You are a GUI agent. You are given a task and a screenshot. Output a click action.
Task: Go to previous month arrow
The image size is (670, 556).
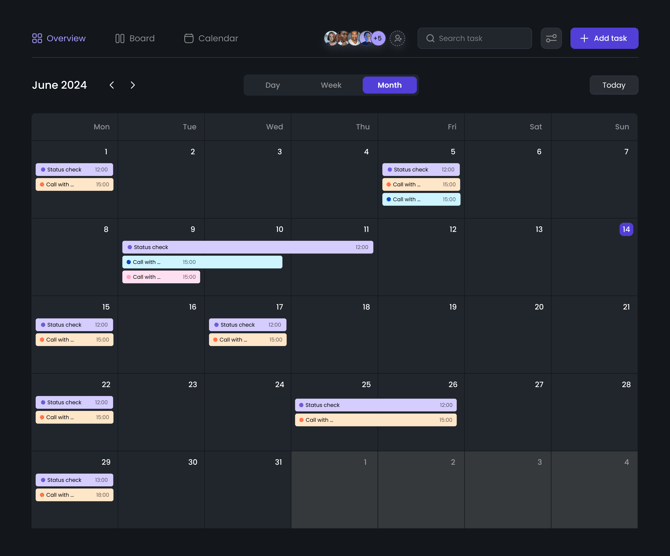tap(112, 85)
